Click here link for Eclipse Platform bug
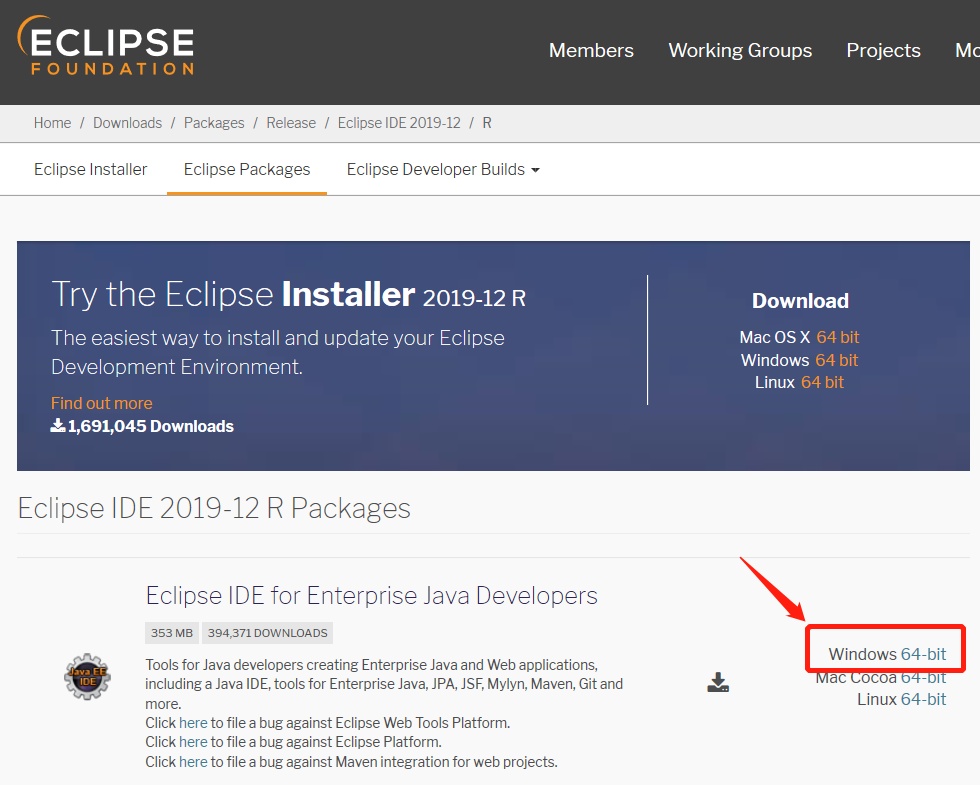Screen dimensions: 980x785 click(x=193, y=742)
